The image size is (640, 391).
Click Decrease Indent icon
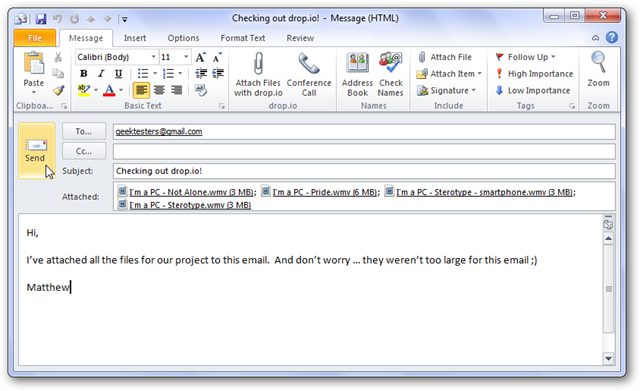(201, 73)
